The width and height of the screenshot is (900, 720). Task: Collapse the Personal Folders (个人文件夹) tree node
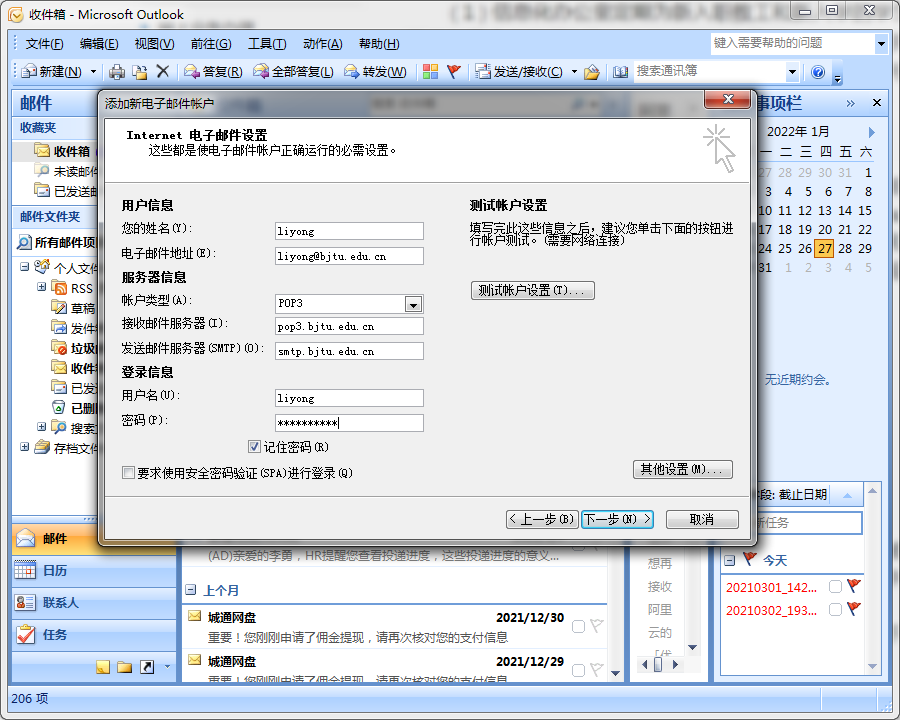click(x=24, y=266)
